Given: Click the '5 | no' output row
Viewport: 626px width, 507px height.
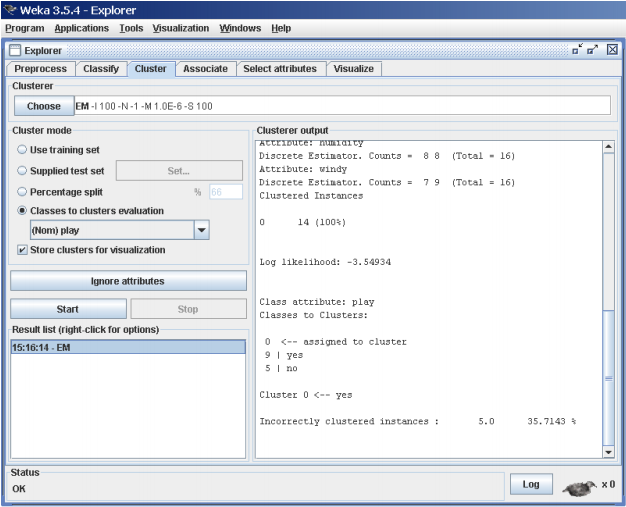Looking at the screenshot, I should 281,368.
